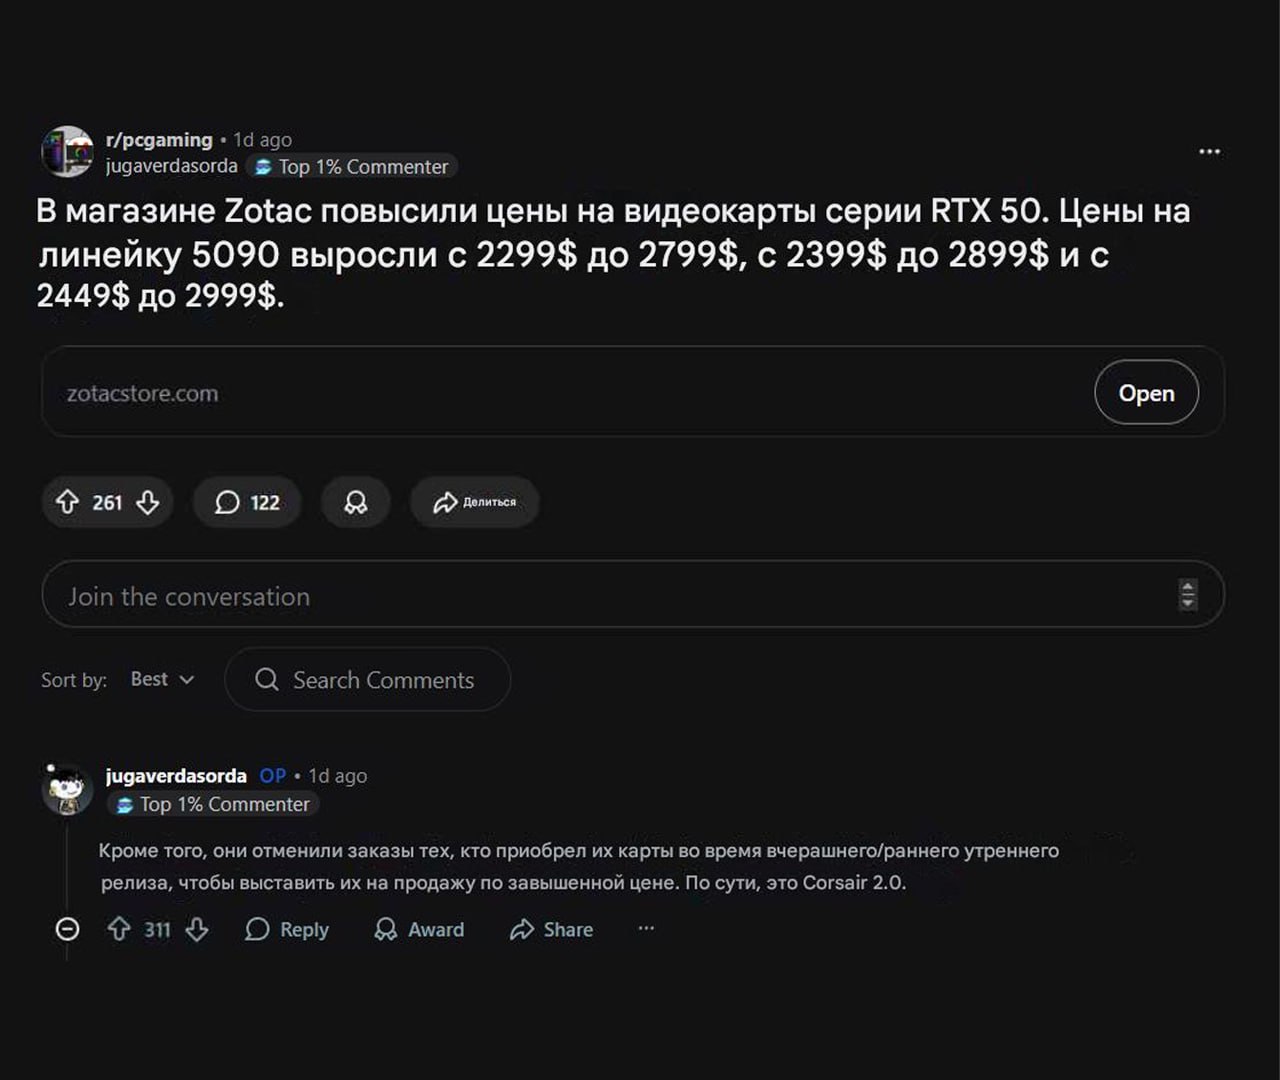Screen dimensions: 1280x1080
Task: Click the zotacstore.com link preview
Action: point(143,394)
